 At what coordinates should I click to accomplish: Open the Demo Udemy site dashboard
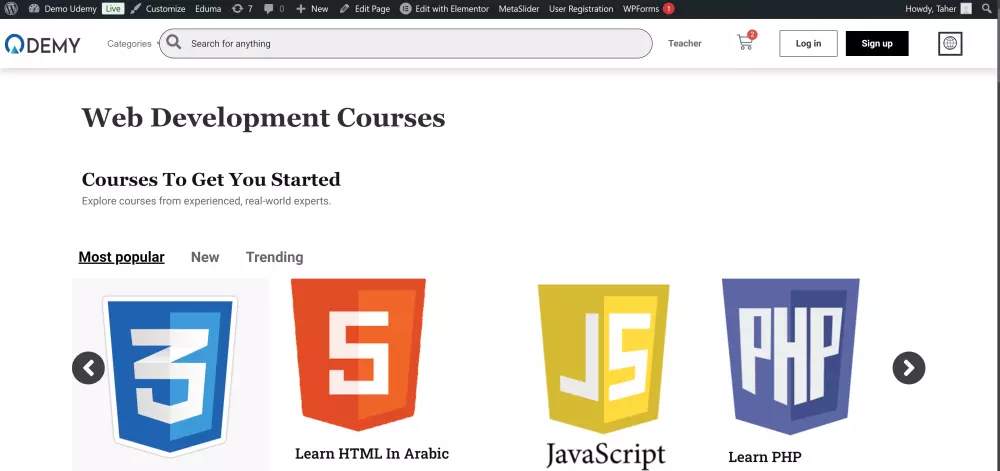(x=63, y=9)
